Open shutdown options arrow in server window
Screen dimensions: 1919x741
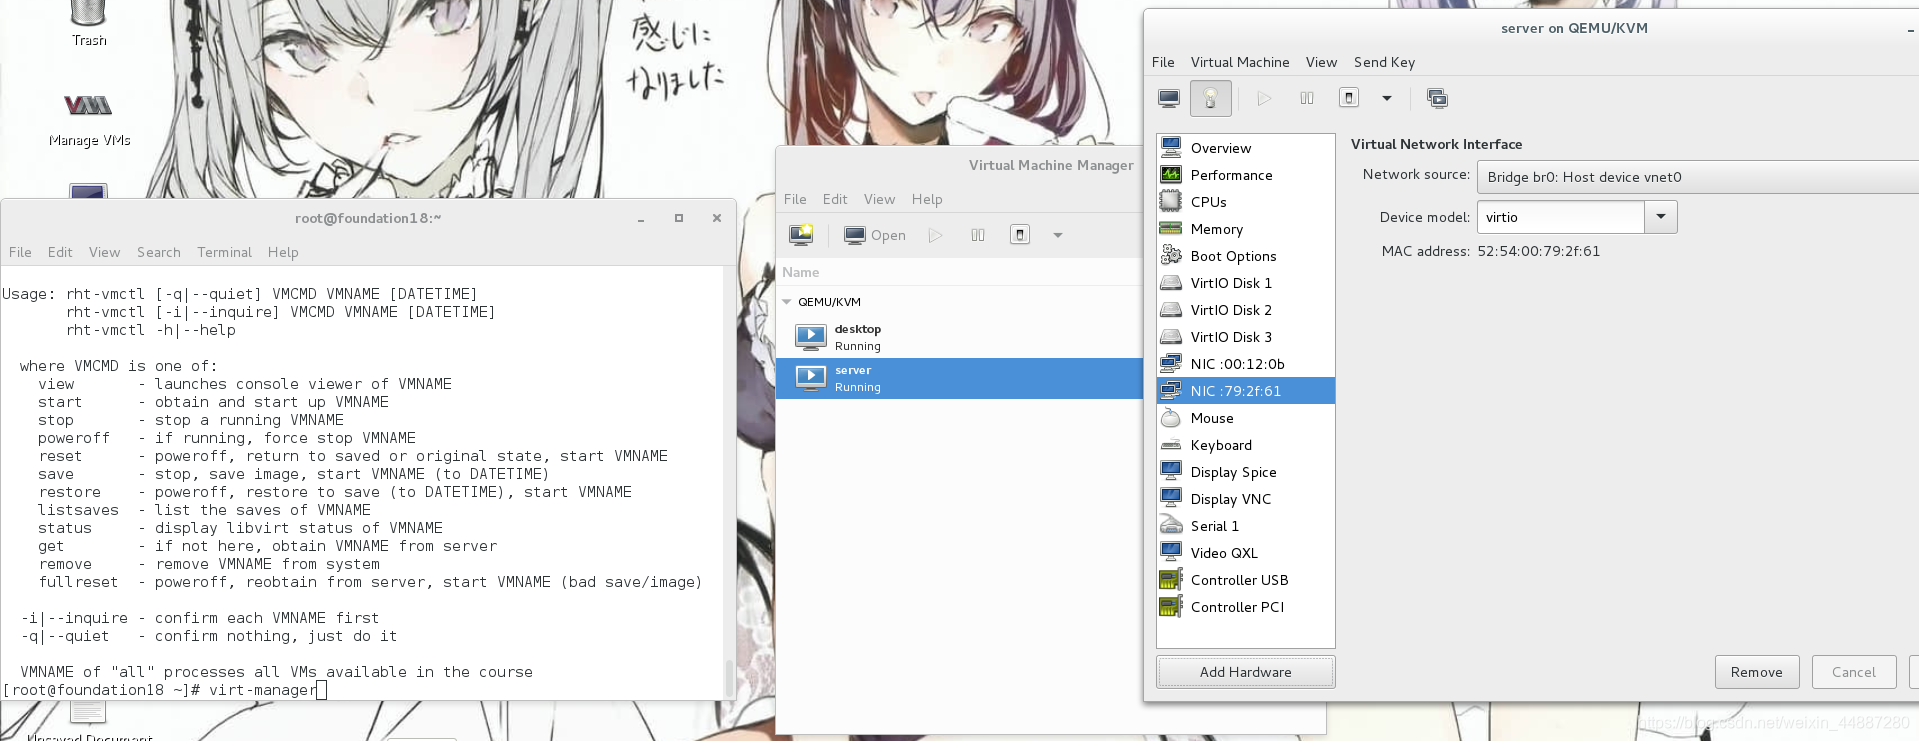coord(1387,98)
